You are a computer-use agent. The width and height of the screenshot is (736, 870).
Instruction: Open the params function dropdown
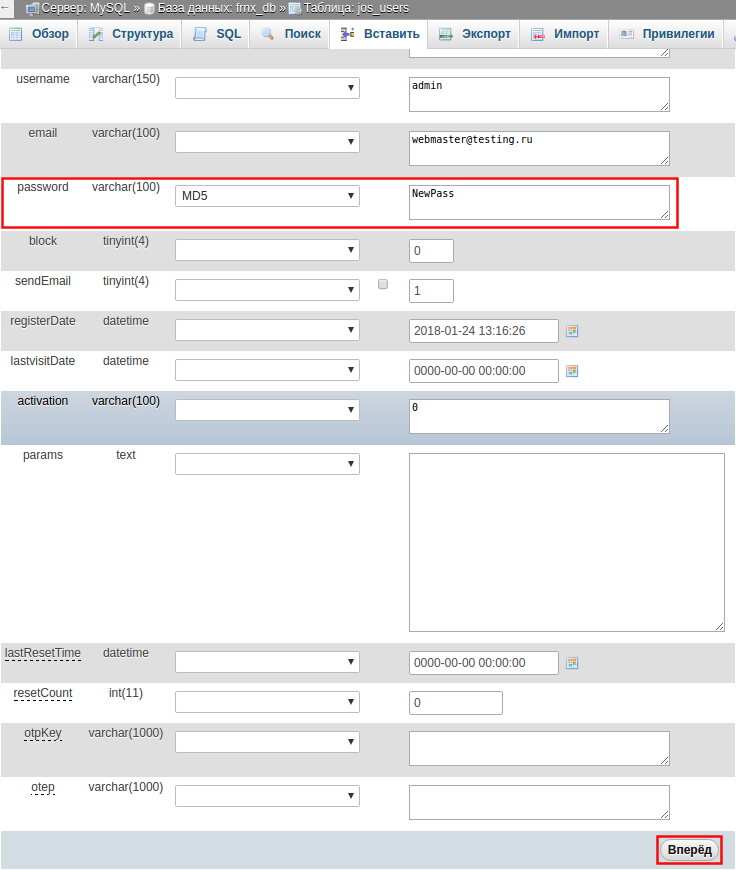tap(268, 464)
